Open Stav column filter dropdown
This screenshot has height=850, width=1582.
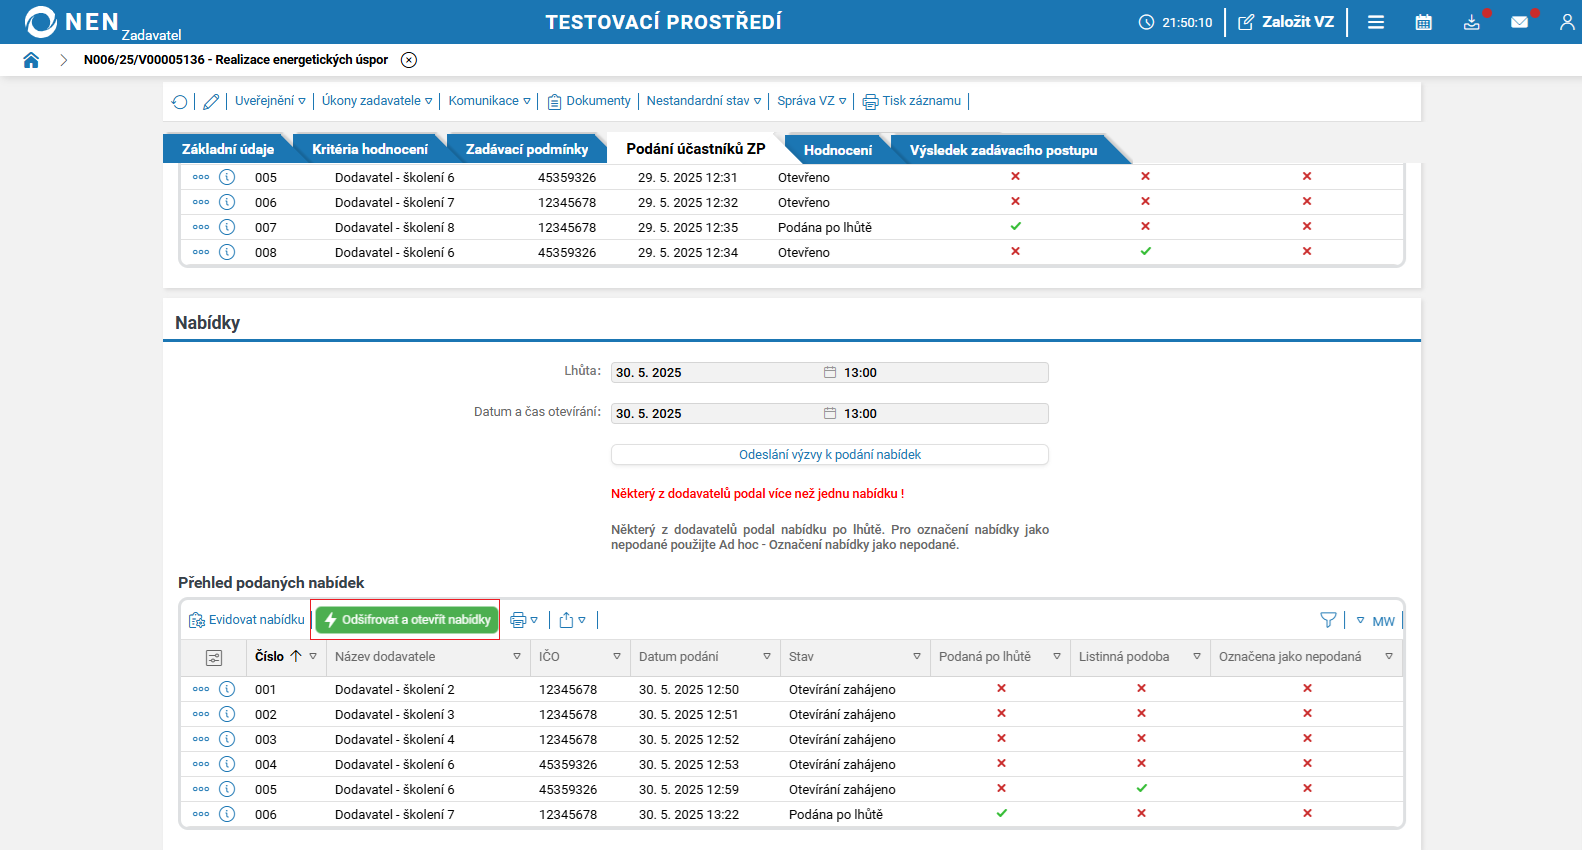point(916,657)
